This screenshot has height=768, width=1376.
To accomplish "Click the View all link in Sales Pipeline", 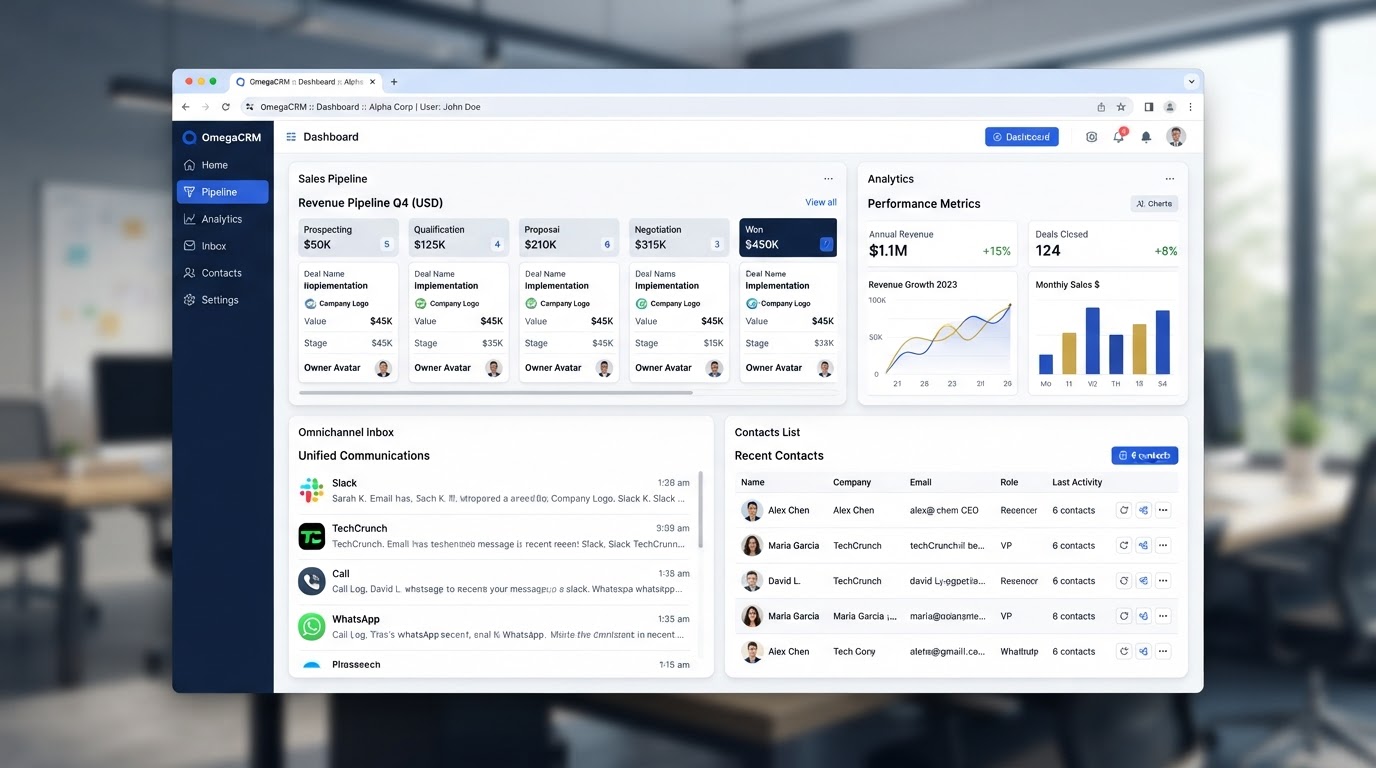I will 821,202.
